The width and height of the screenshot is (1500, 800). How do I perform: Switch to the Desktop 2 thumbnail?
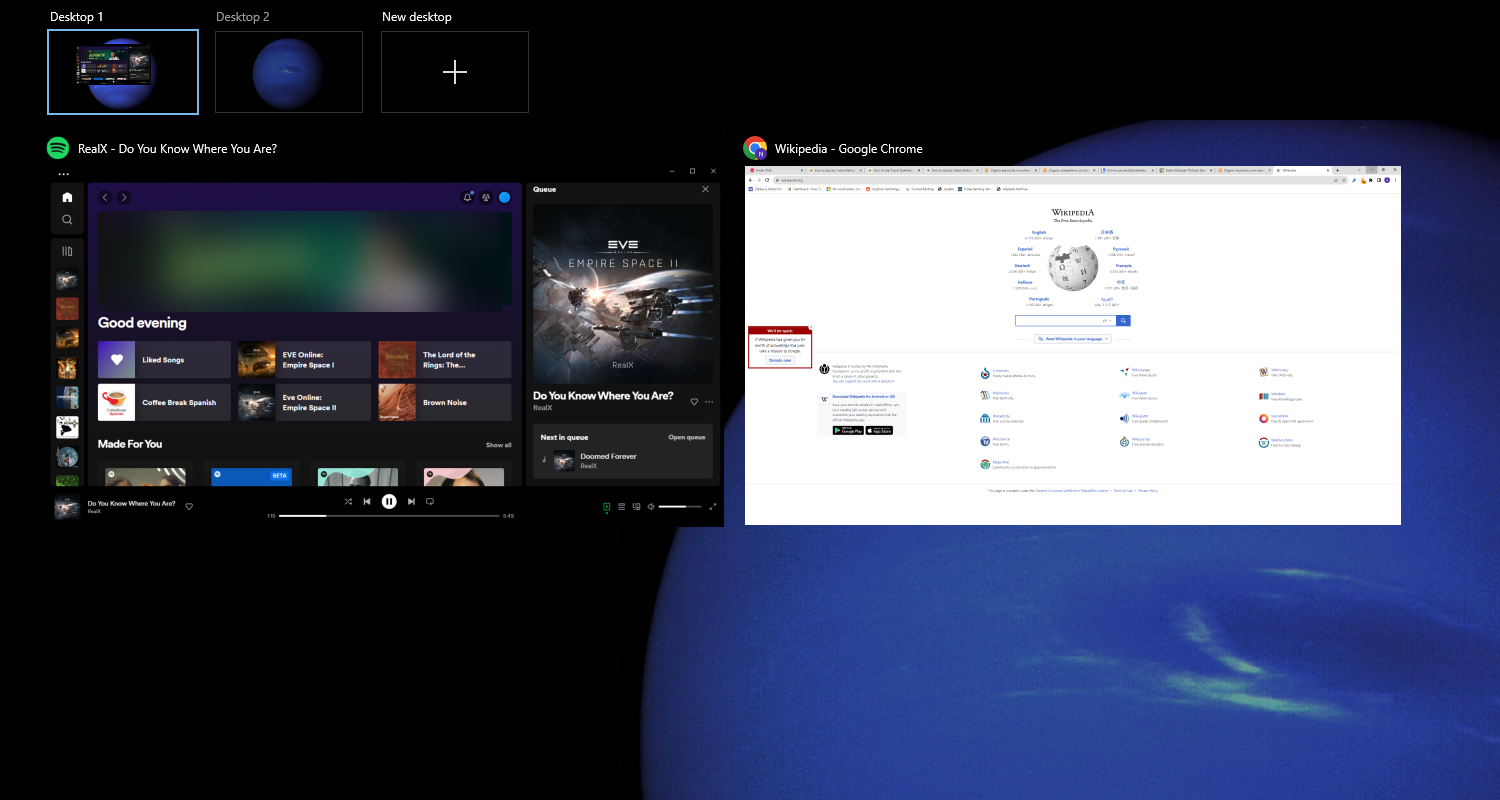tap(289, 72)
